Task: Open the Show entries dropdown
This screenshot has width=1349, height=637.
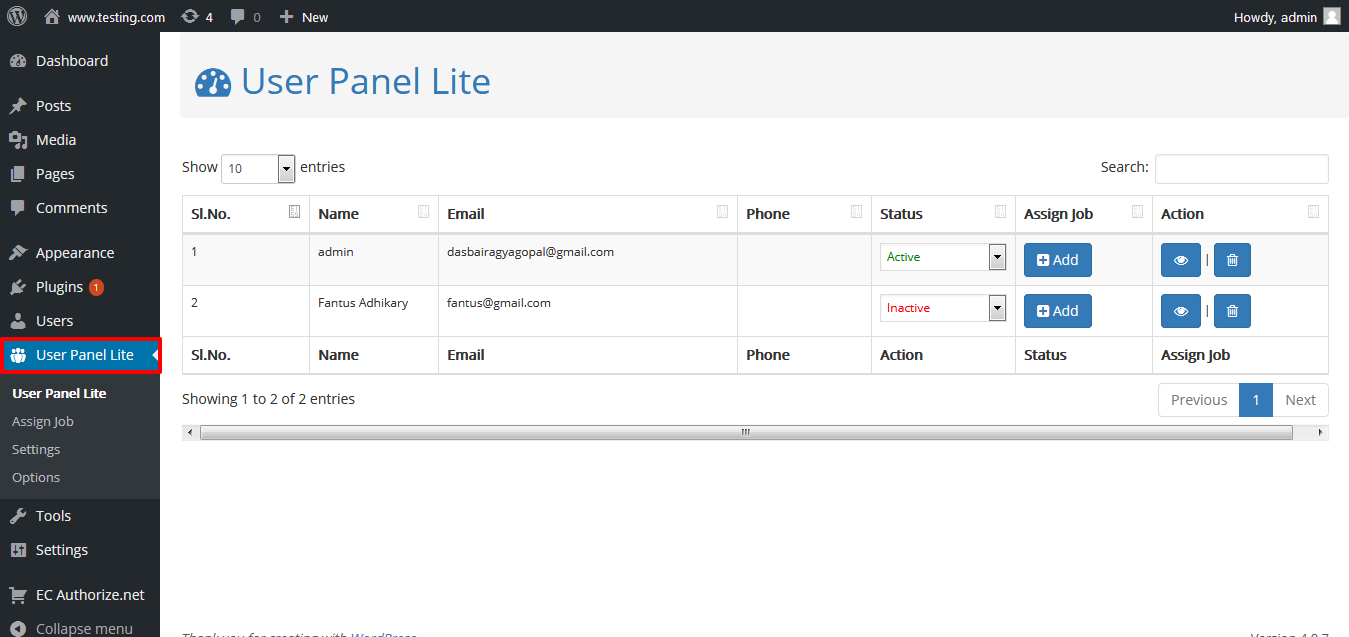Action: [x=258, y=168]
